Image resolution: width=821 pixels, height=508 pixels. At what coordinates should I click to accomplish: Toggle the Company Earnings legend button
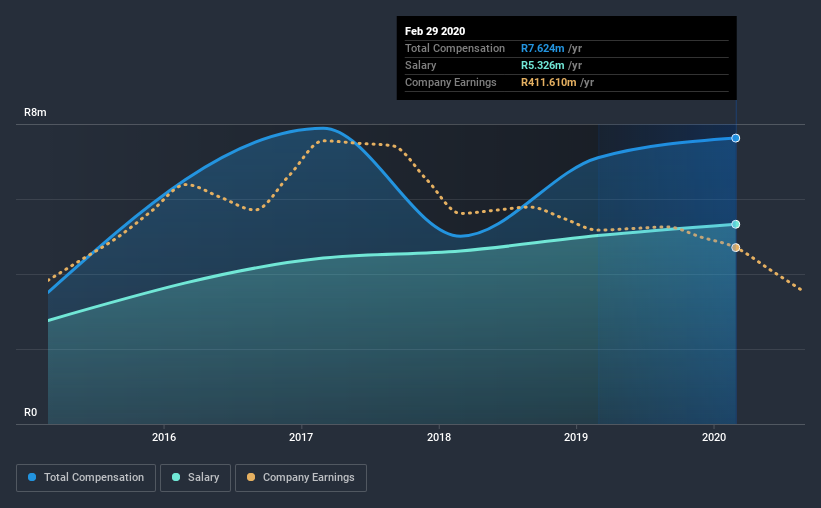pos(301,478)
